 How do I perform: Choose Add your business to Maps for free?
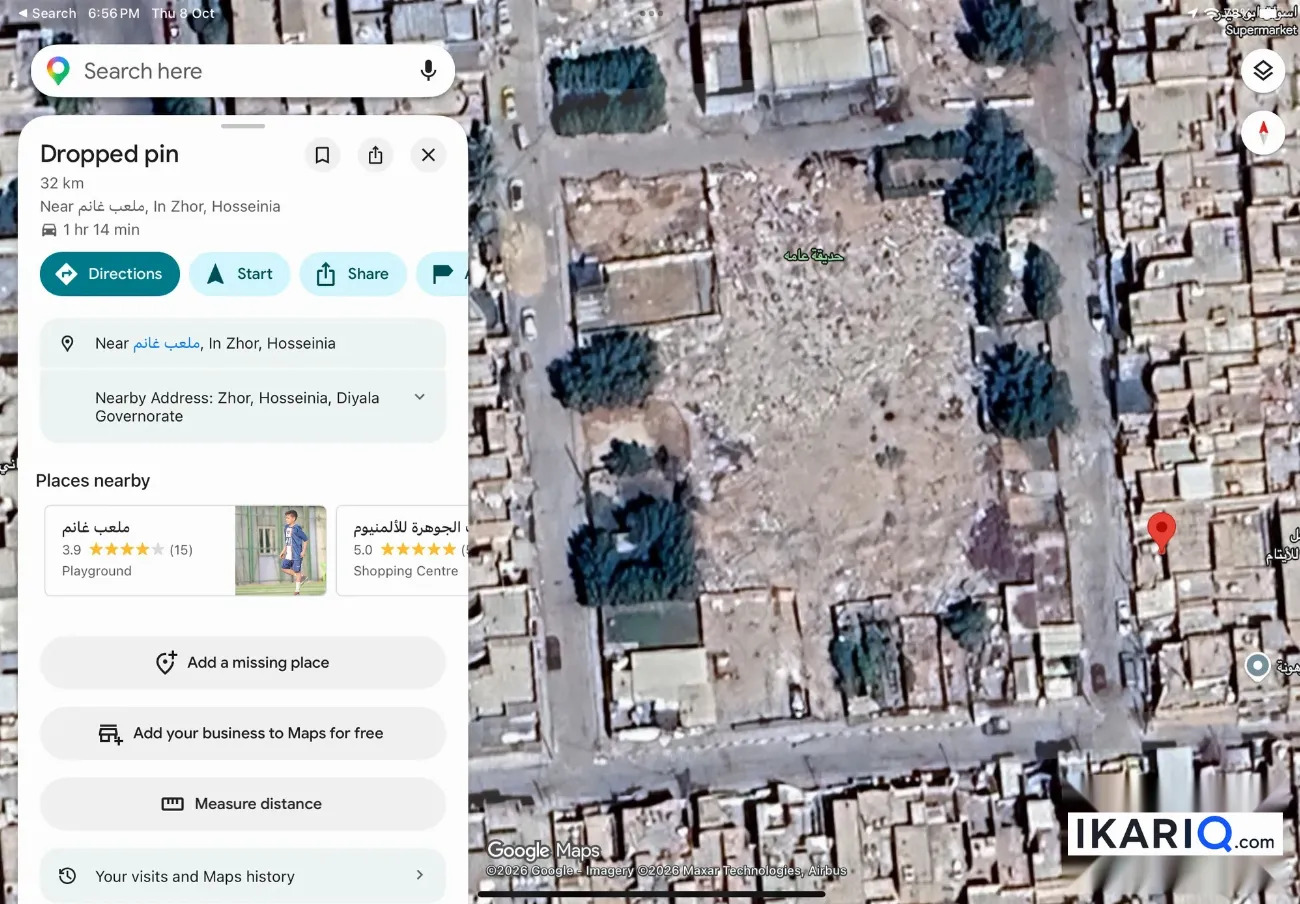[x=242, y=733]
